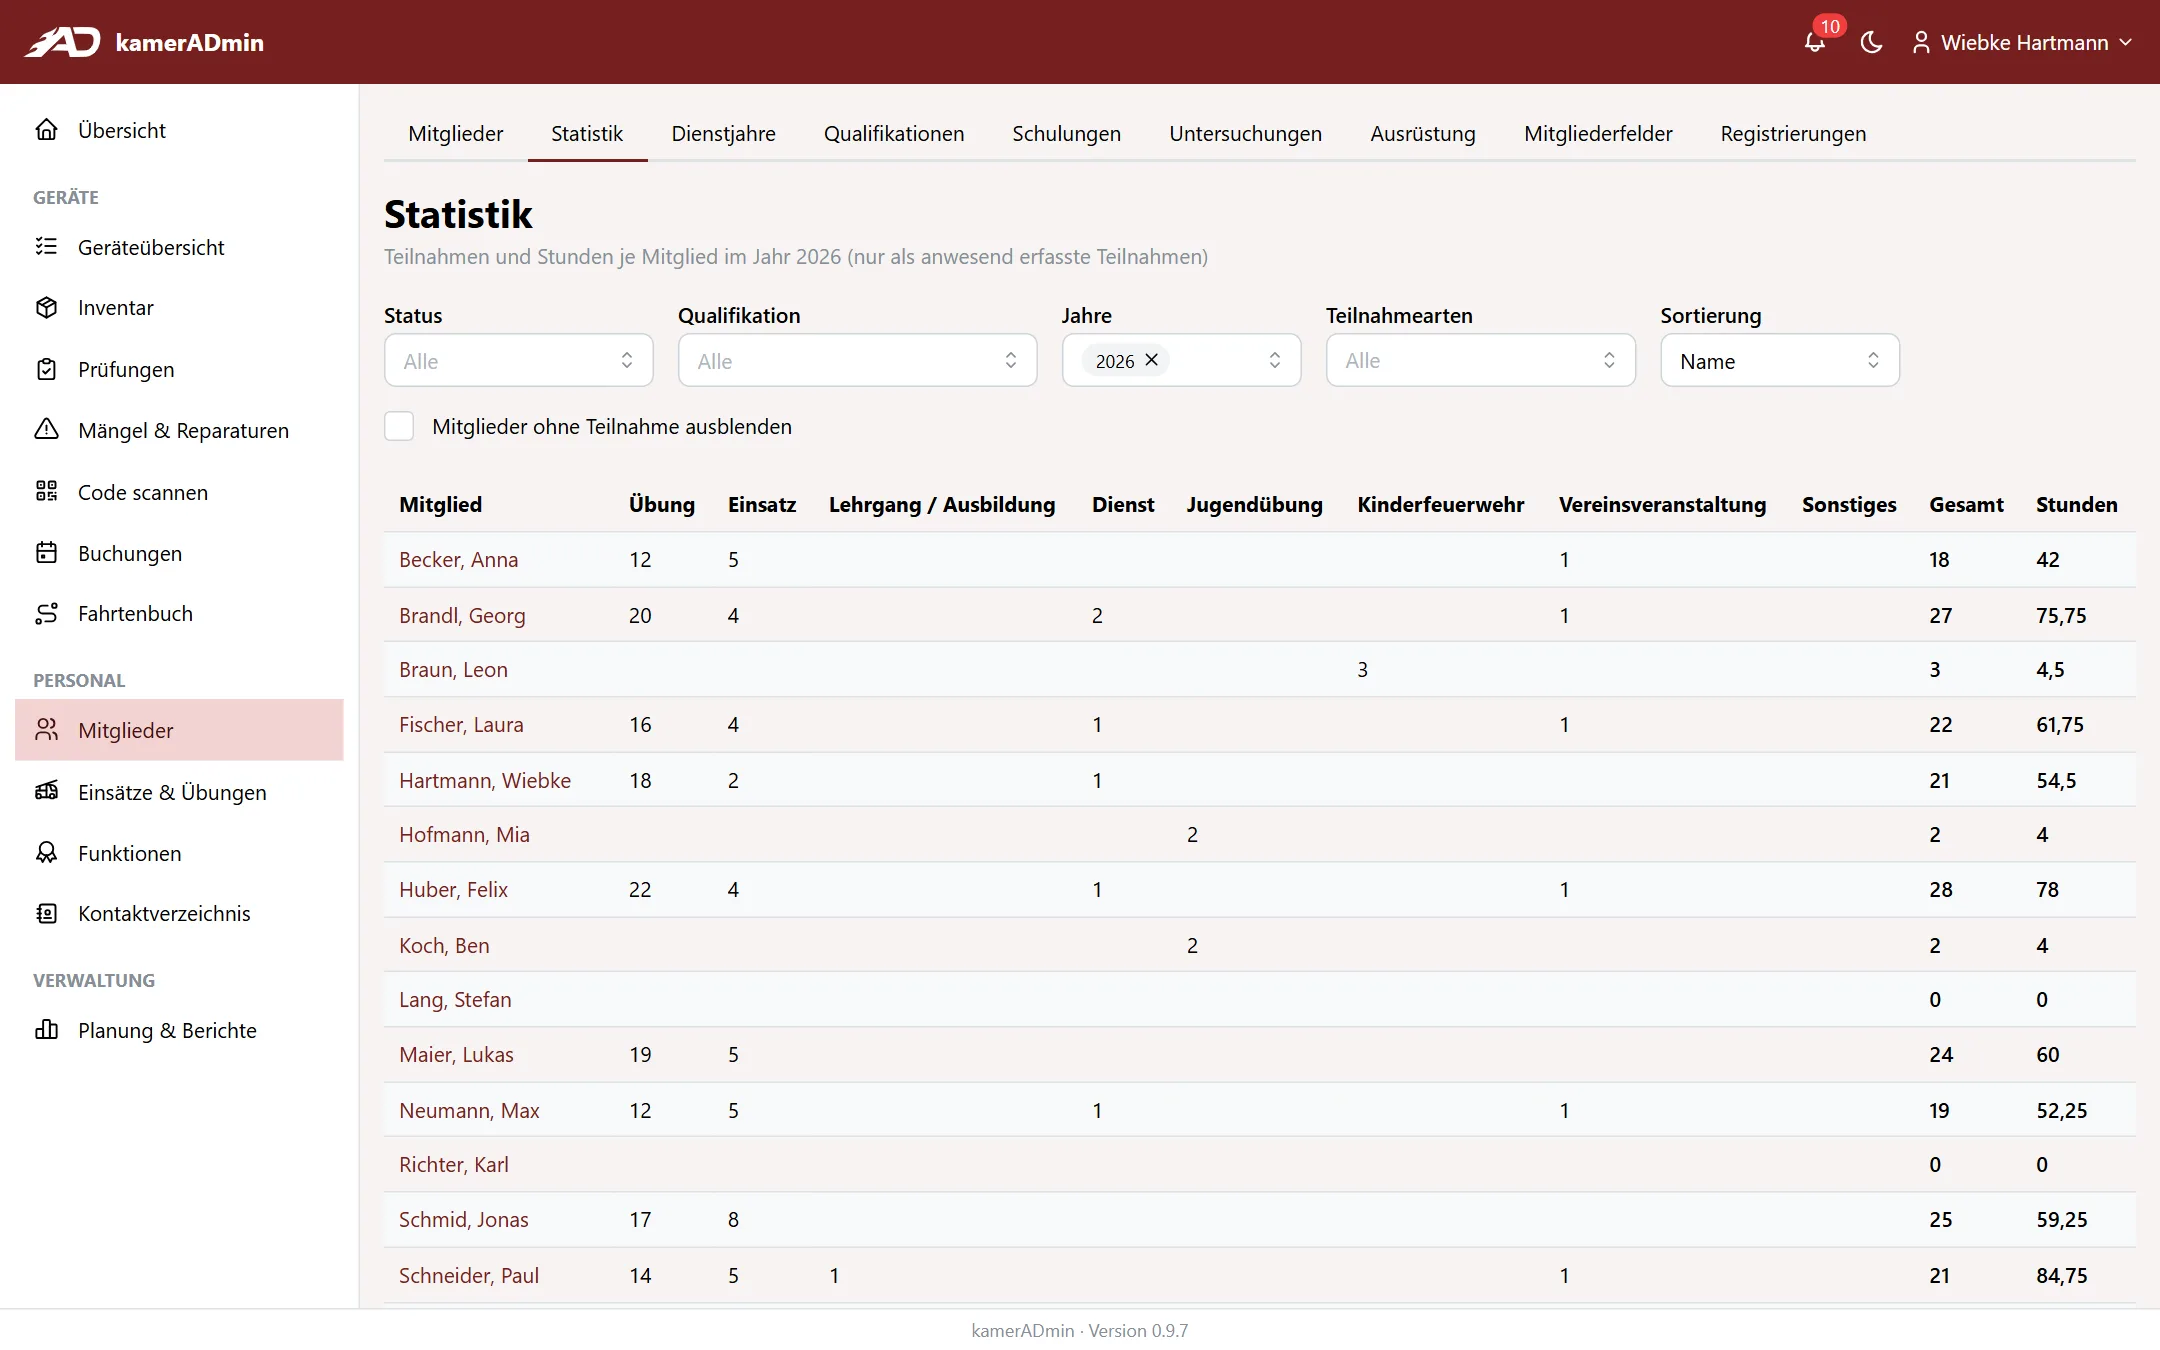Open the Status dropdown

pos(518,361)
